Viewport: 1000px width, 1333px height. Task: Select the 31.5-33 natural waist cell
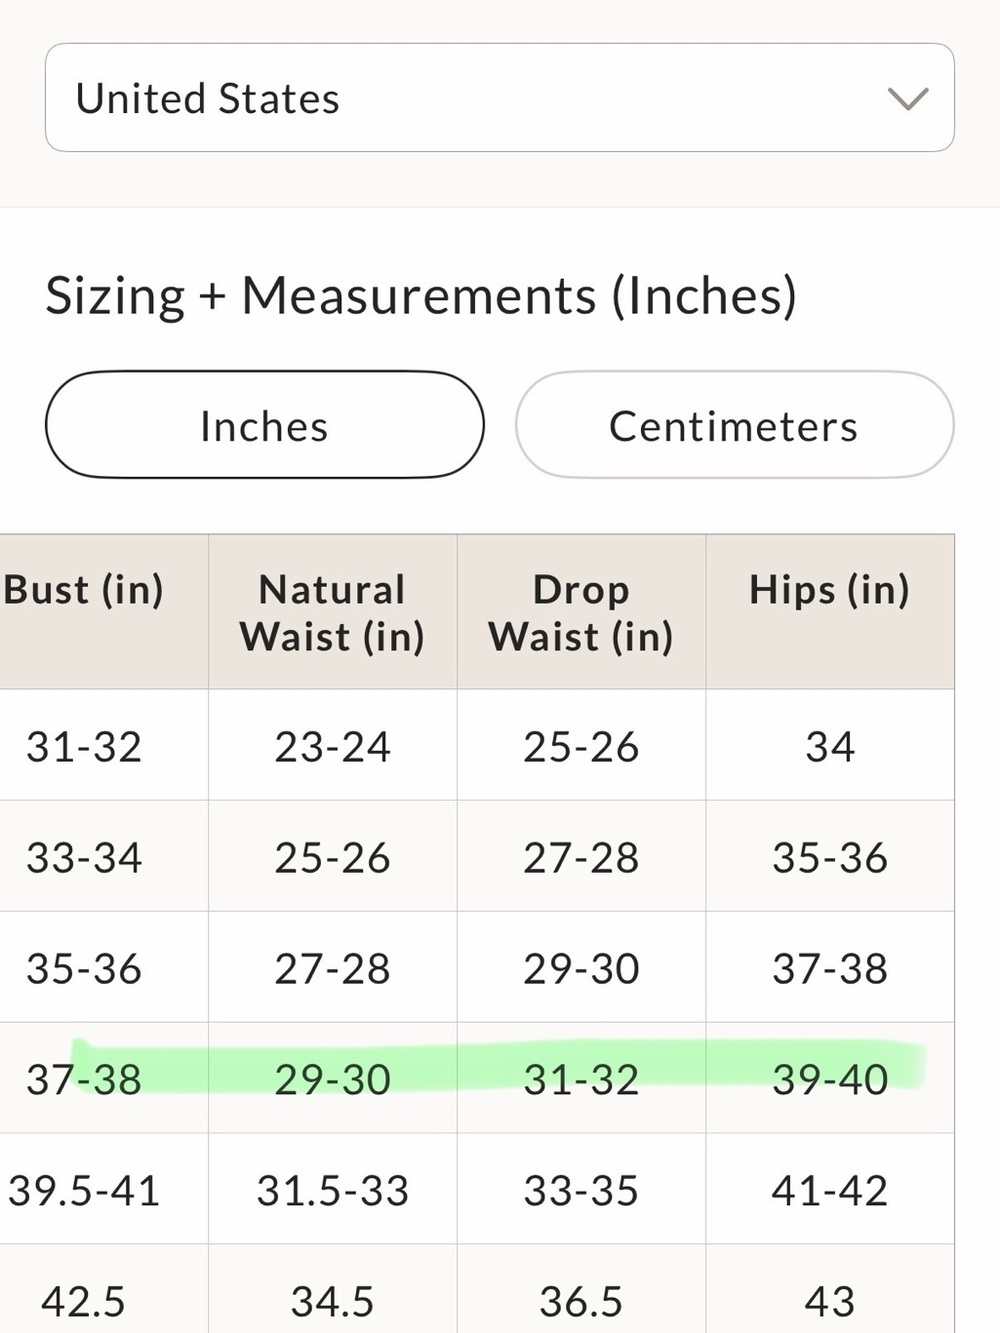pos(332,1190)
